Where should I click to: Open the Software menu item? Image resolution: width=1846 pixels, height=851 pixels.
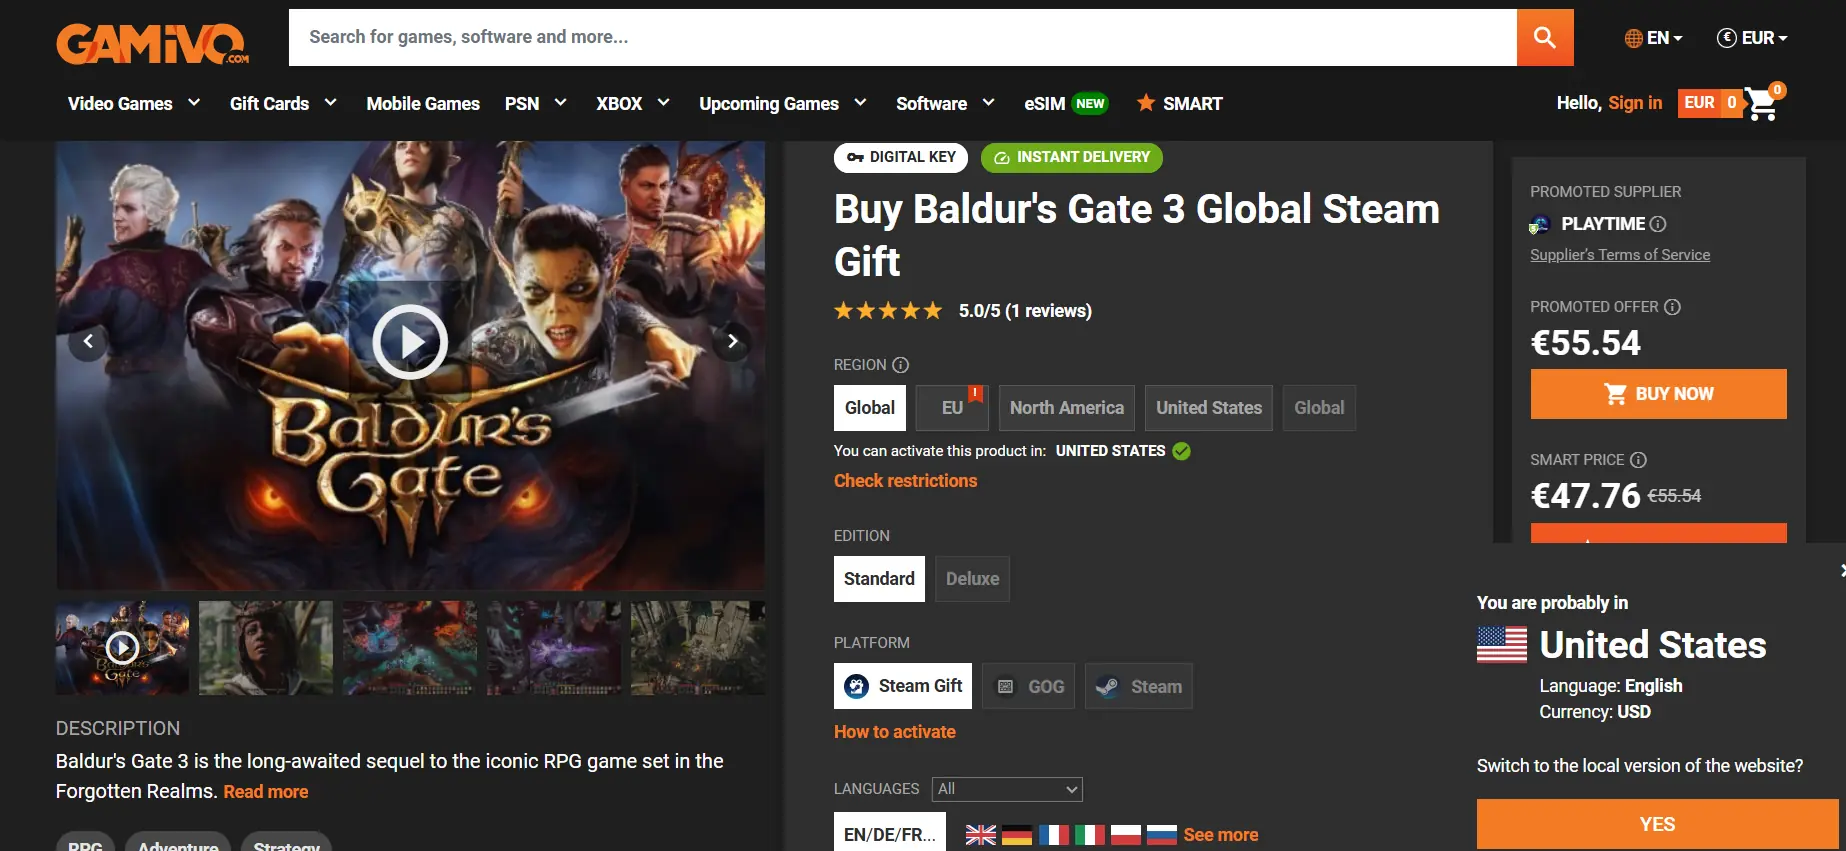931,104
